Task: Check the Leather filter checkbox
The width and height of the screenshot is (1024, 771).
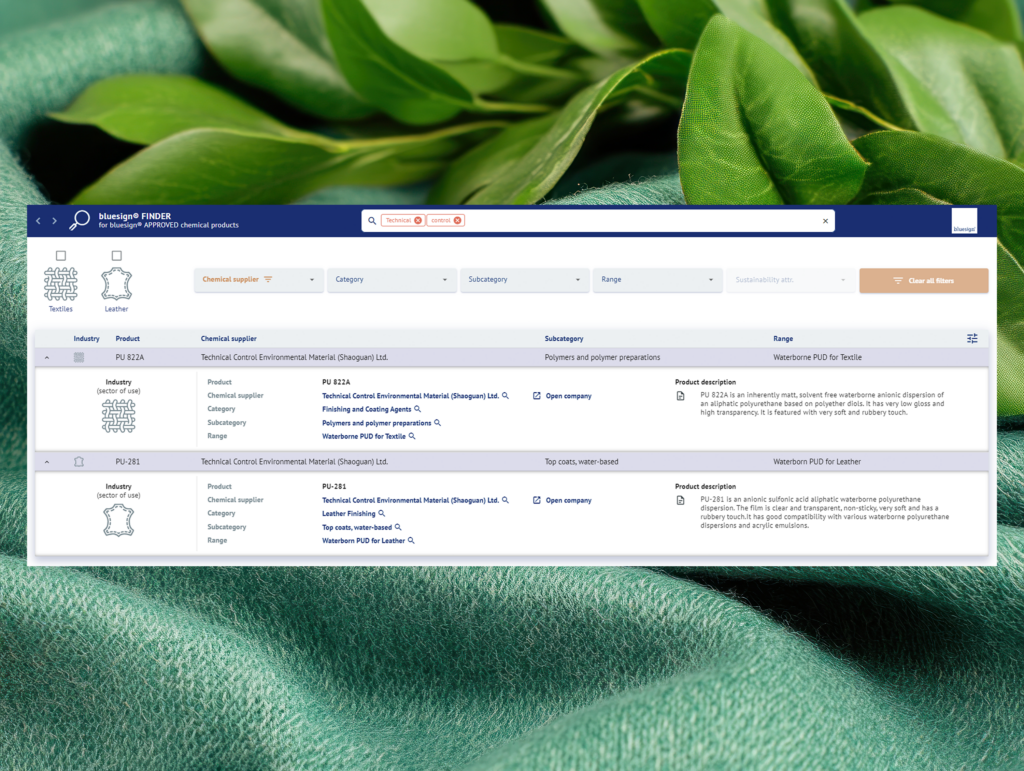Action: pyautogui.click(x=116, y=255)
